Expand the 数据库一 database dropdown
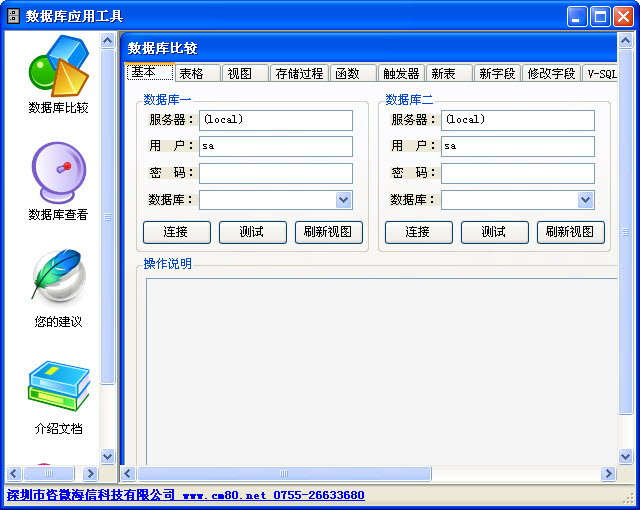Image resolution: width=640 pixels, height=510 pixels. [344, 200]
